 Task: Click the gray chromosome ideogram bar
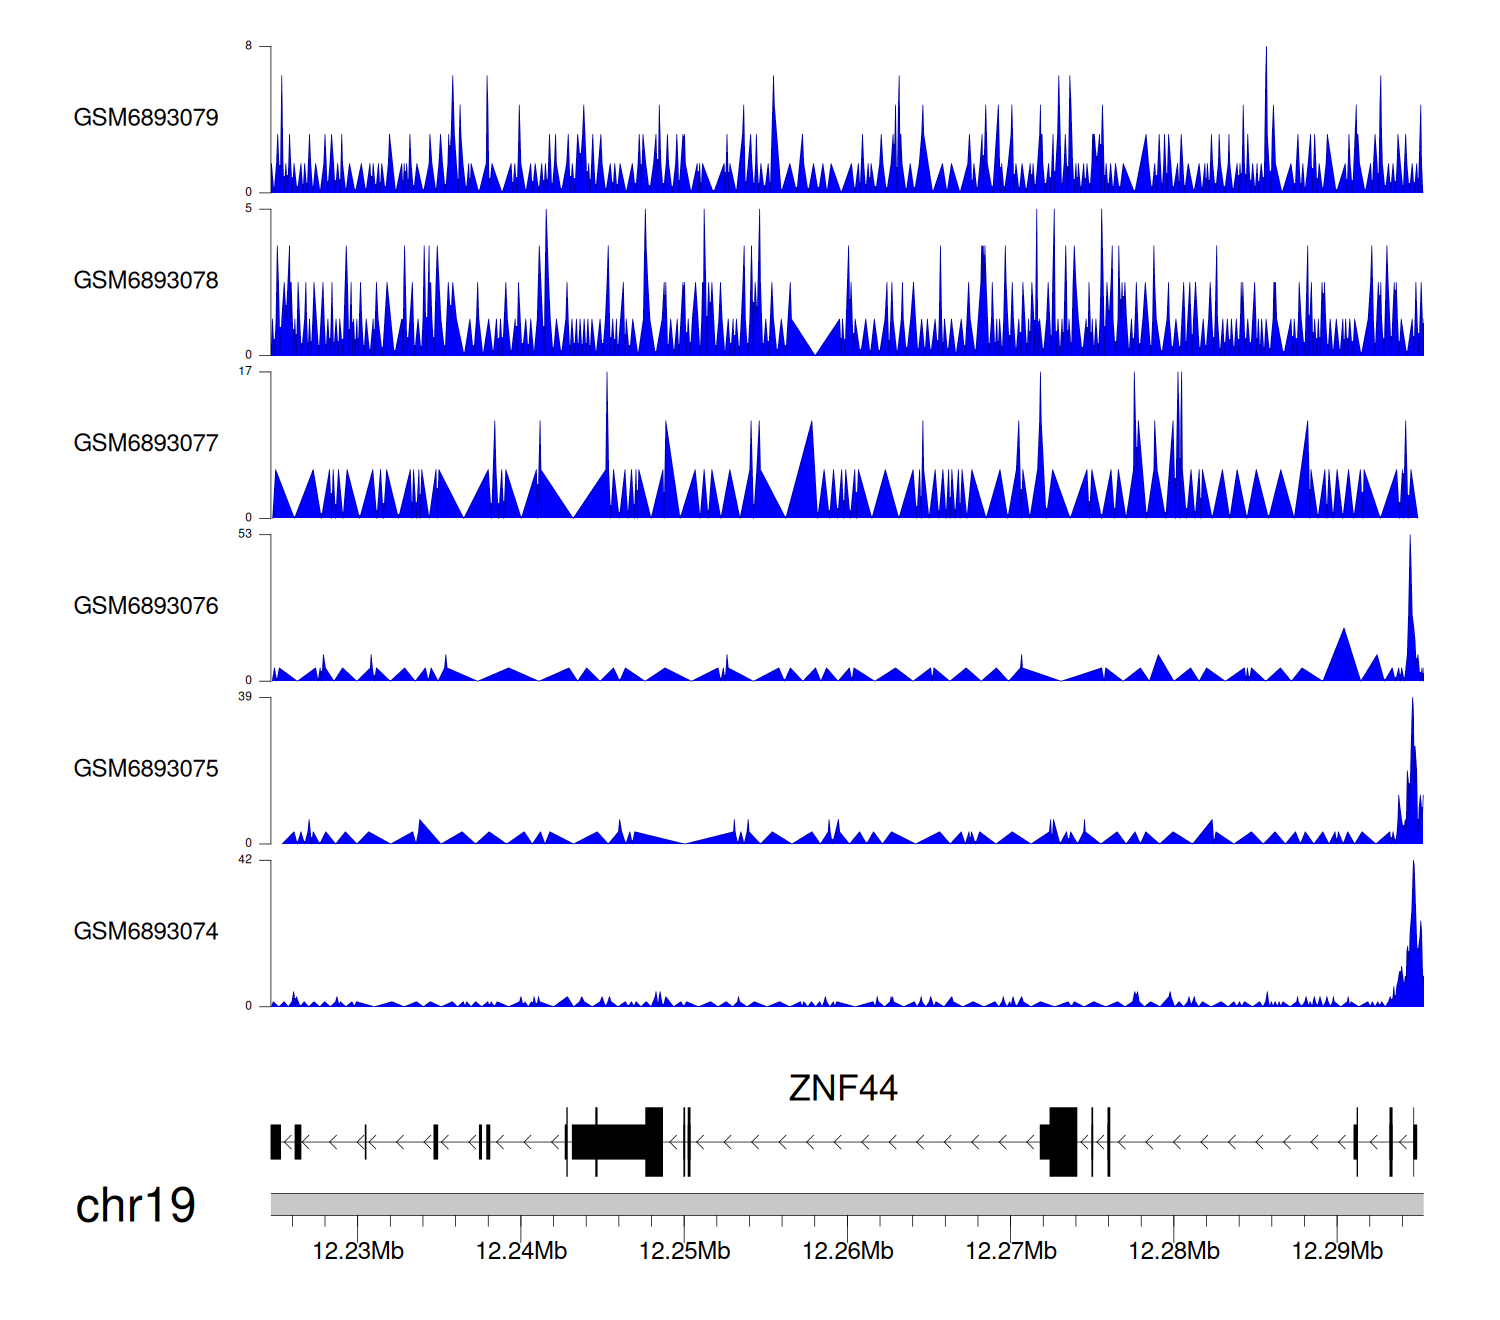point(846,1204)
